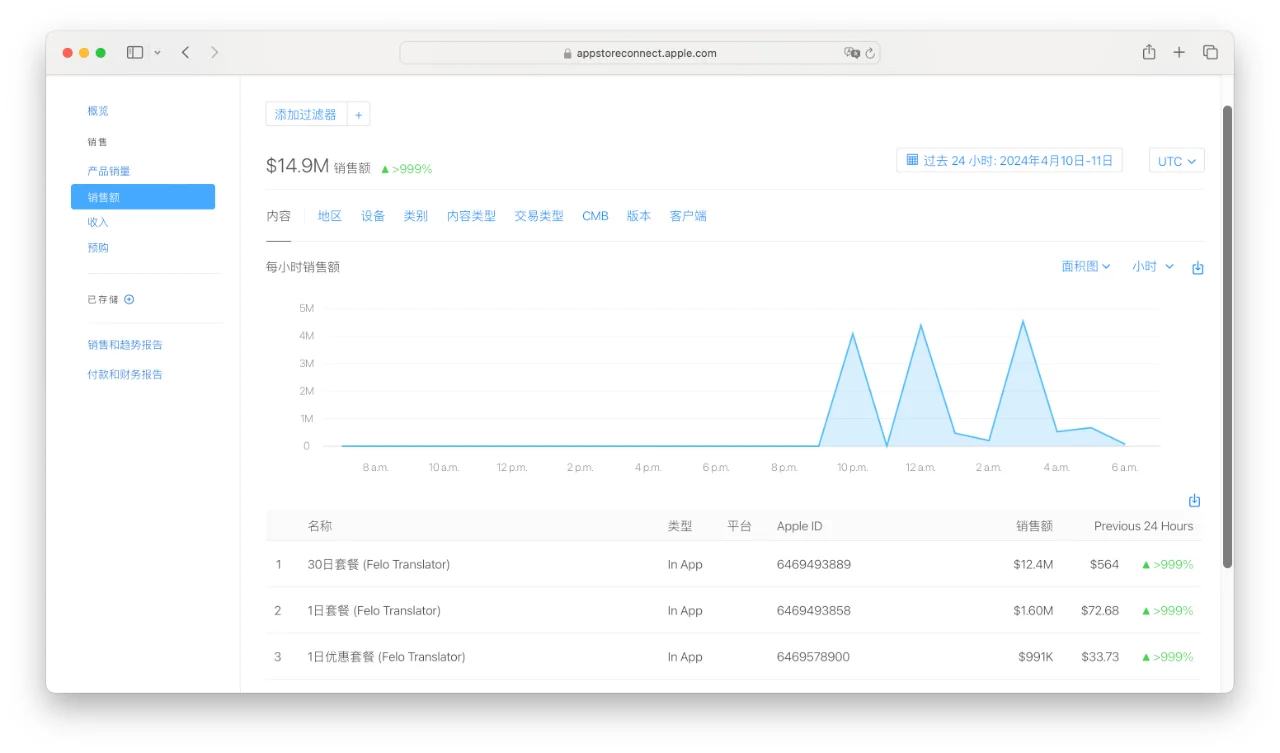Open the sidebar menu chevron in toolbar
1280x753 pixels.
[157, 53]
